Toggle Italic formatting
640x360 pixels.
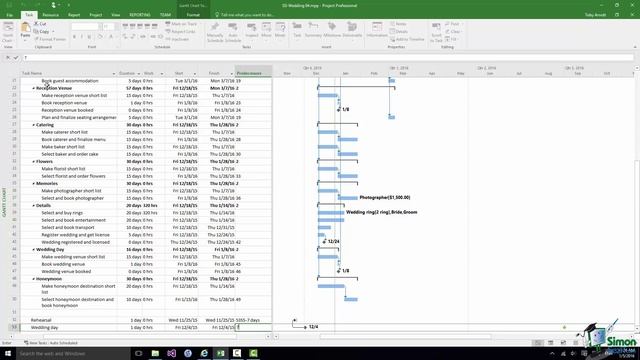[82, 37]
